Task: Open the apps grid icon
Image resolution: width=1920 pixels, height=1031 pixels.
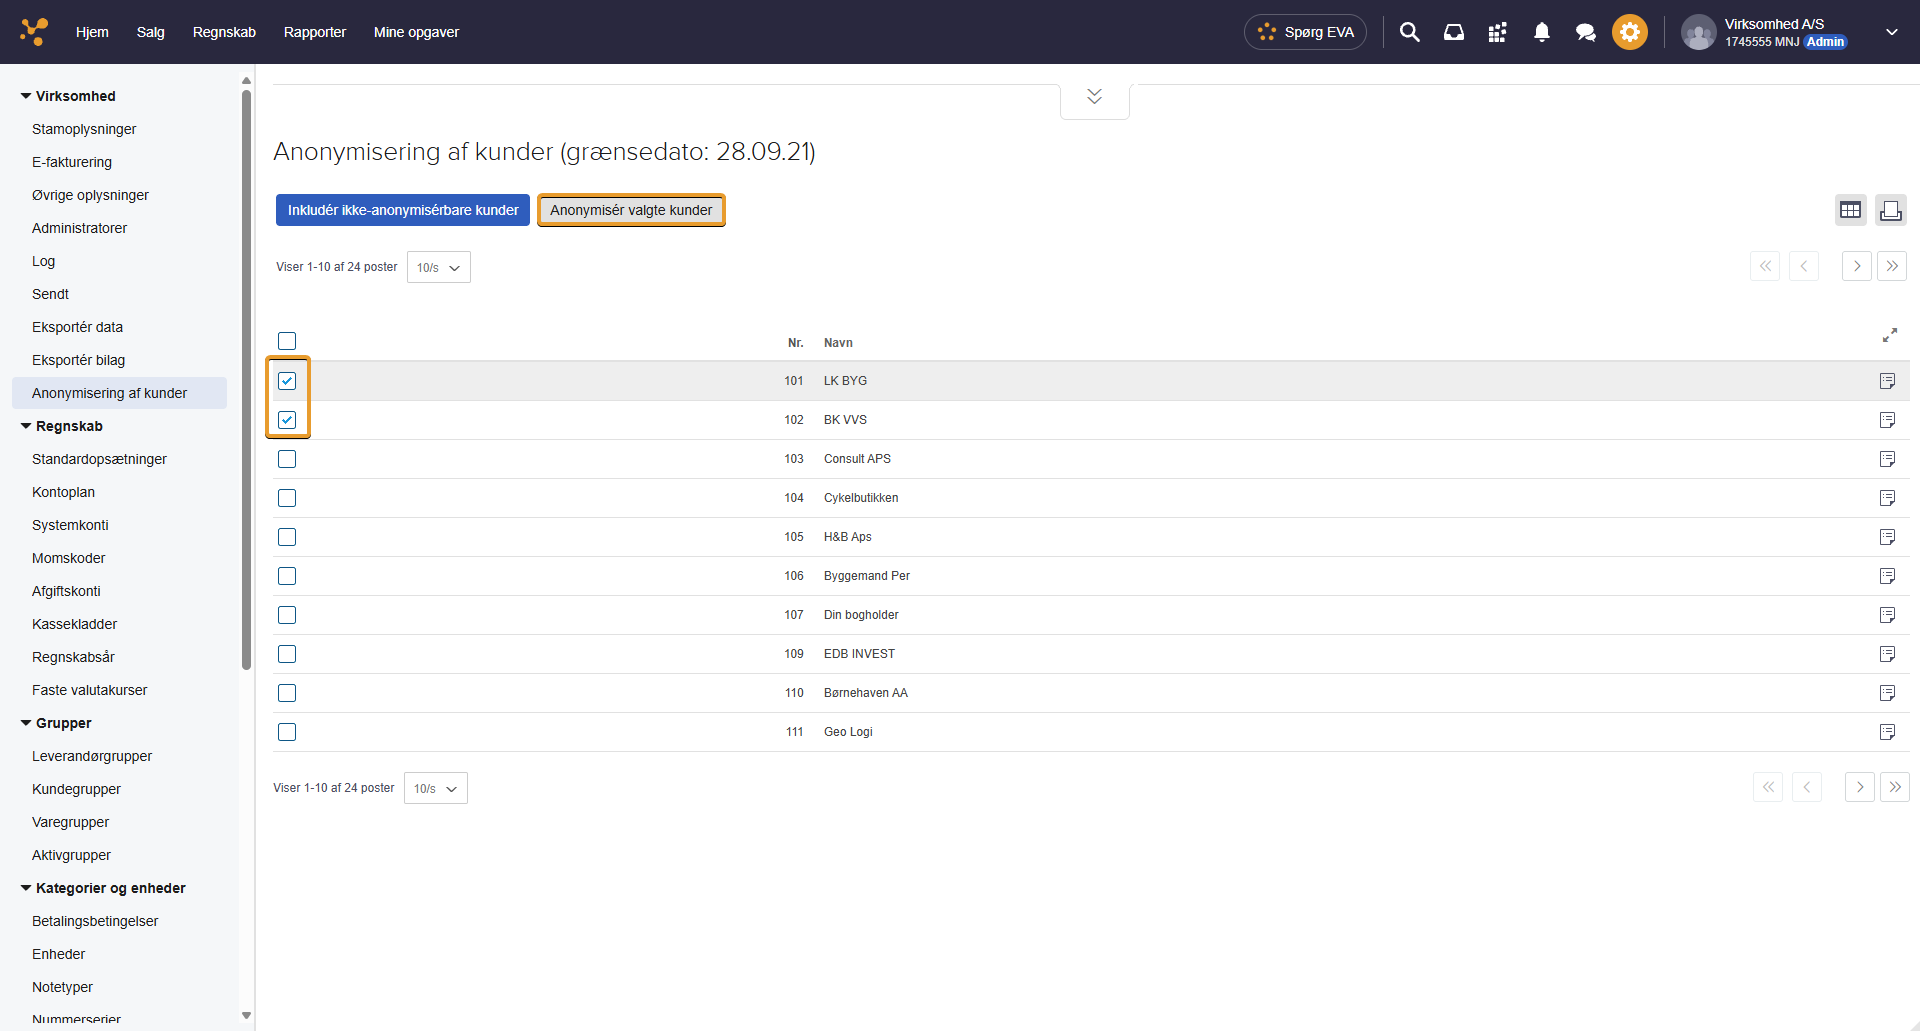Action: click(1497, 32)
